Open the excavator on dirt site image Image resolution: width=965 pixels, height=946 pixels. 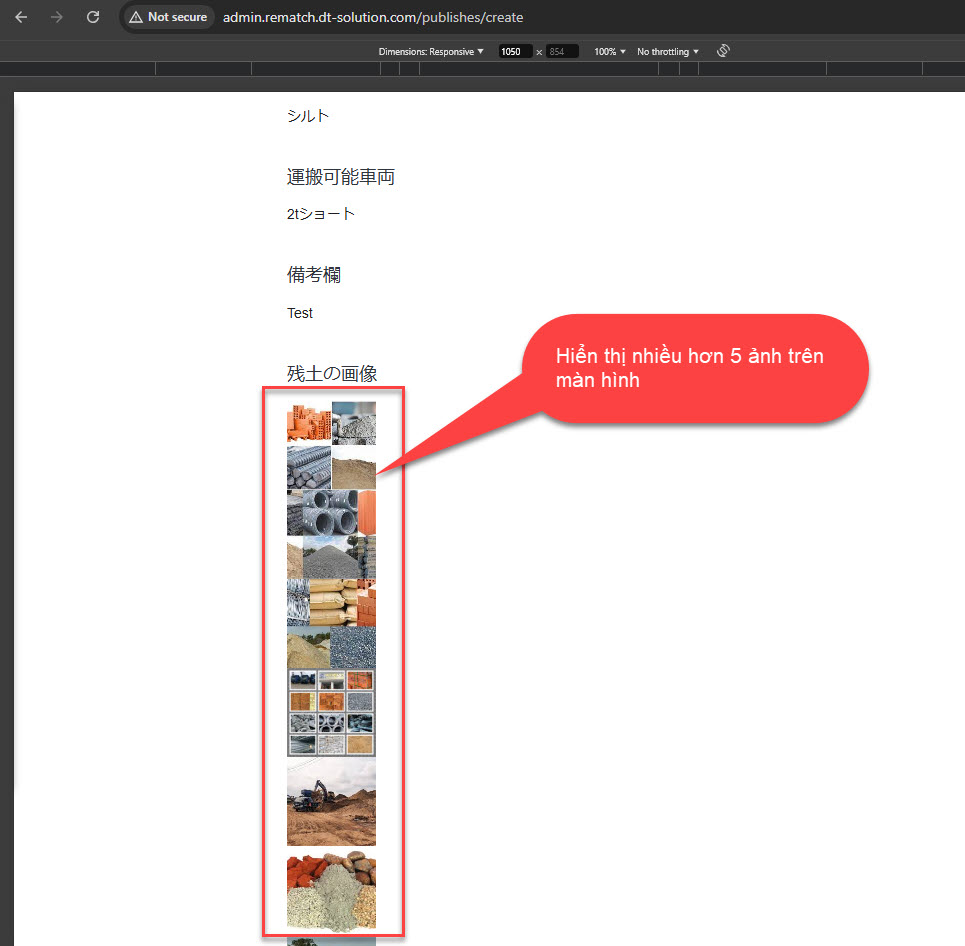[331, 802]
